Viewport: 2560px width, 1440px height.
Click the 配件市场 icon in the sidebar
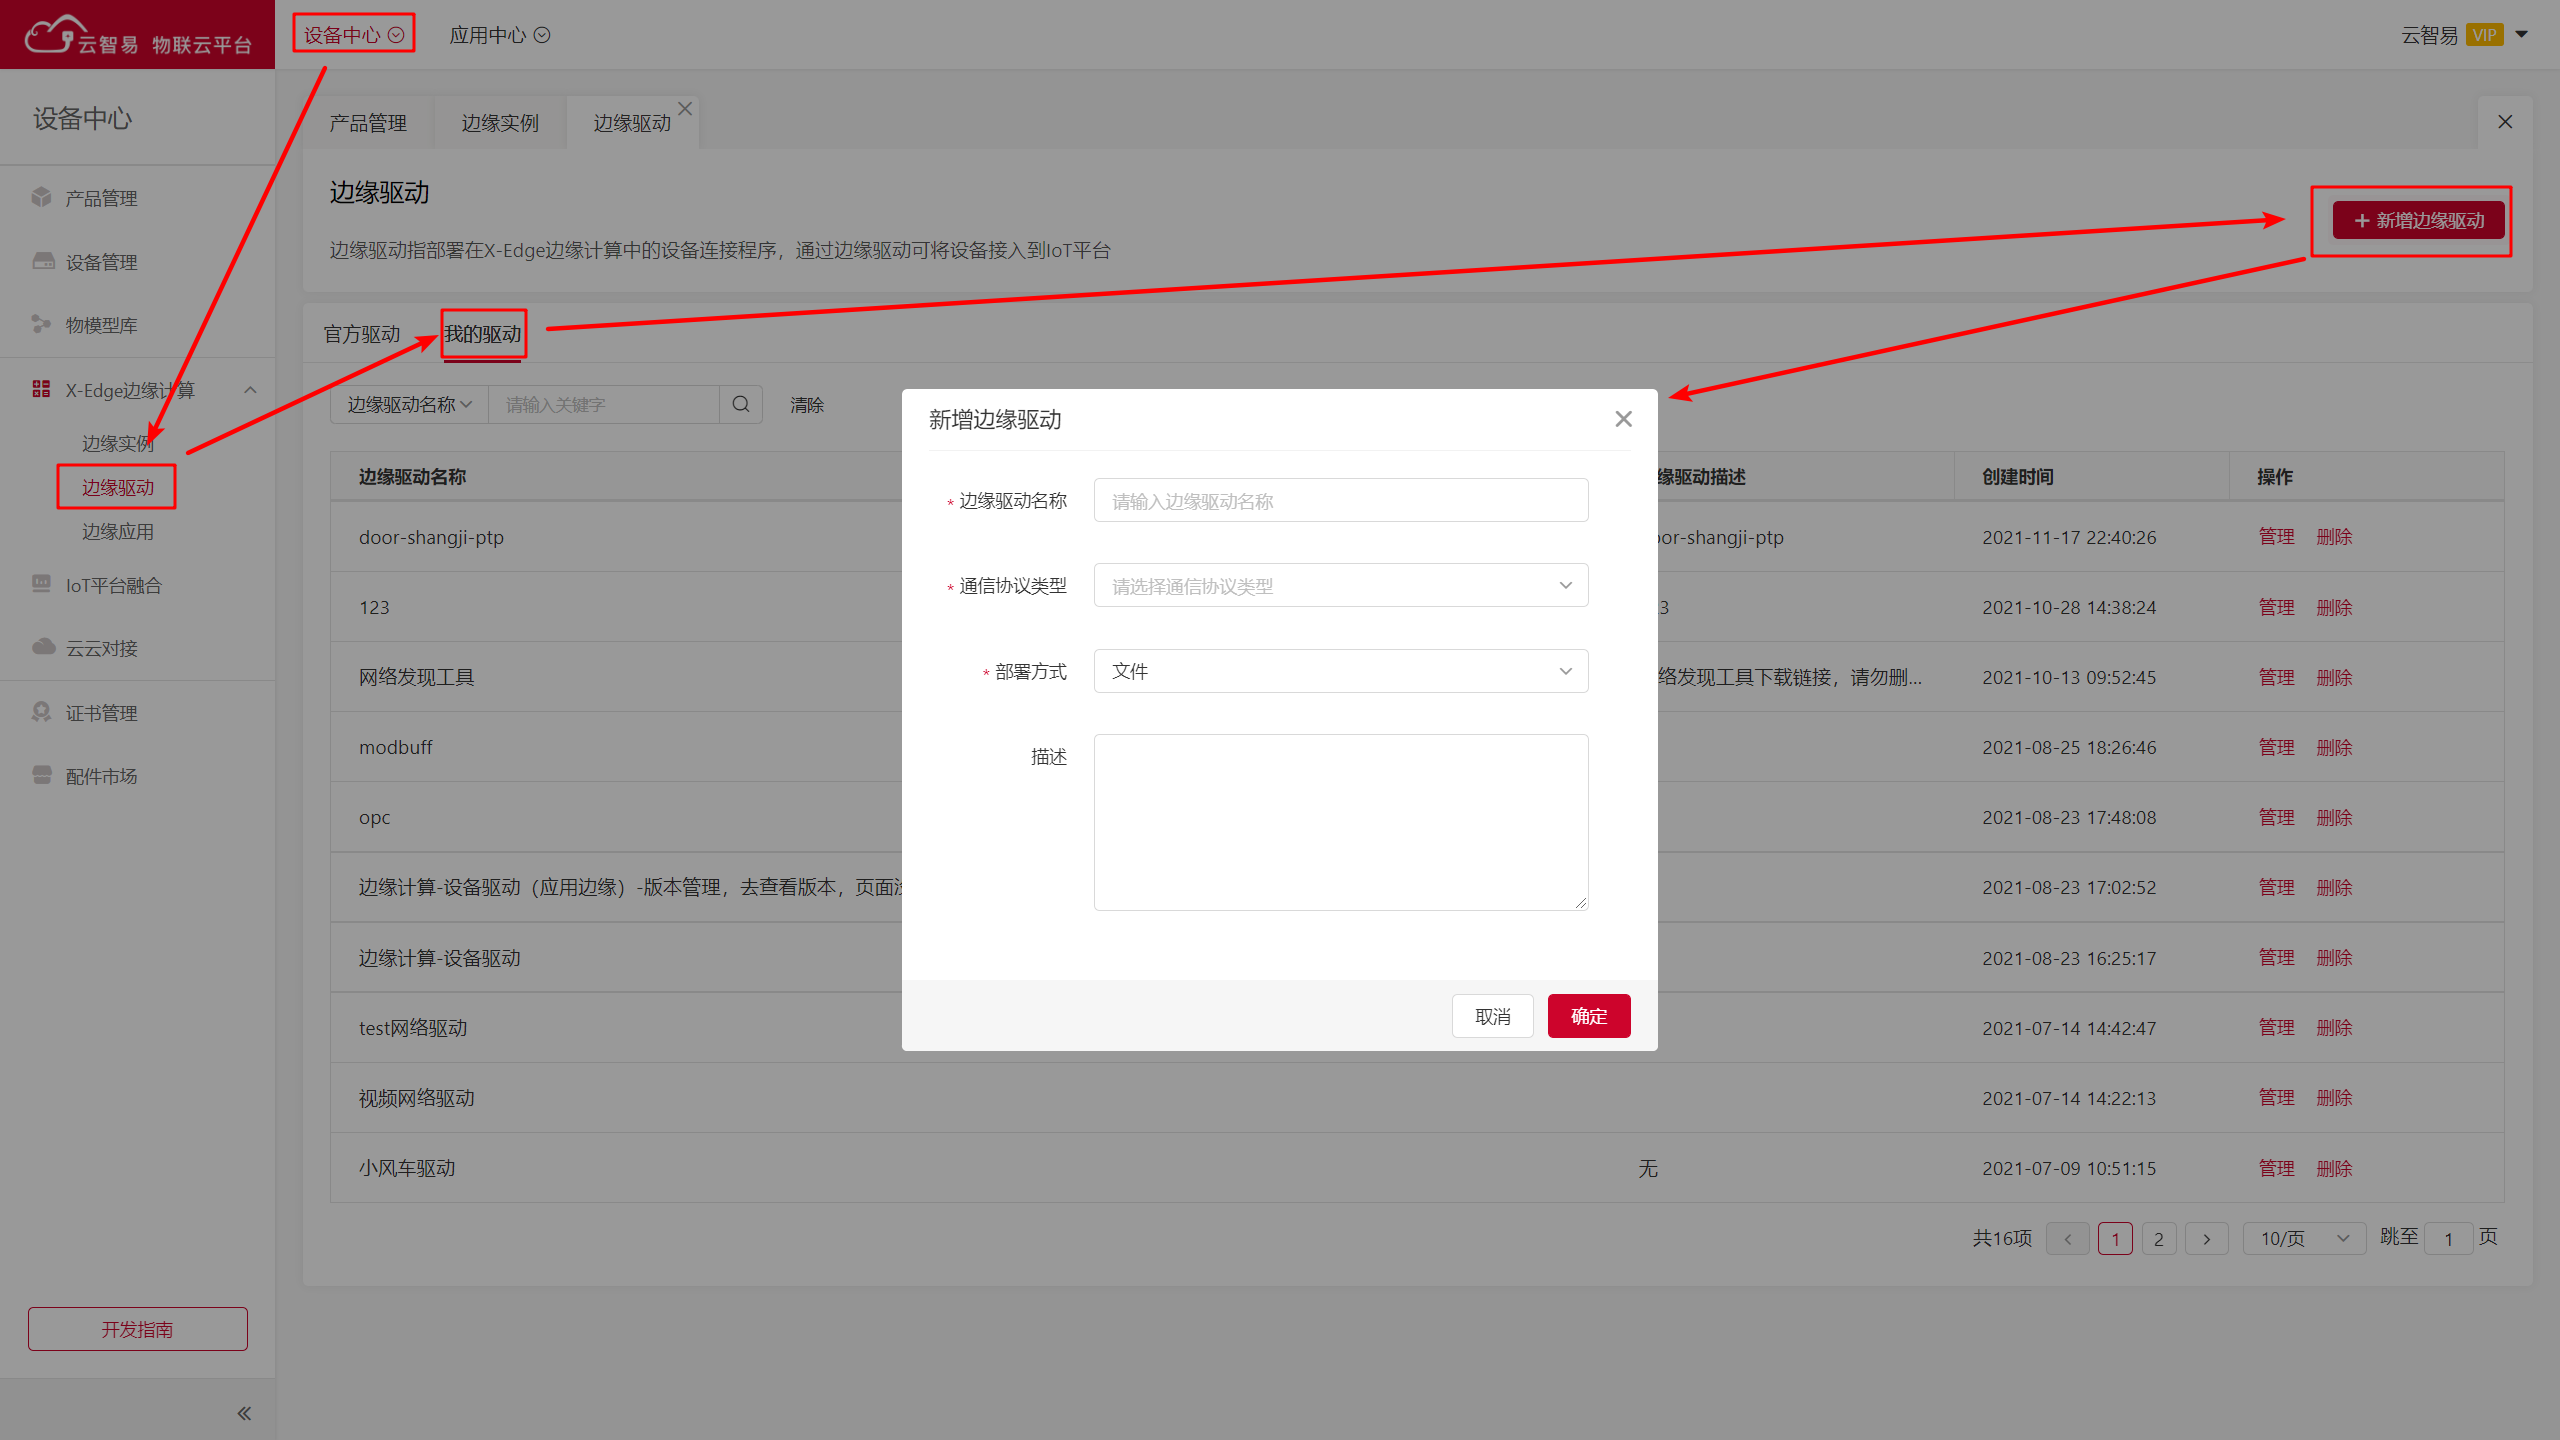coord(42,775)
